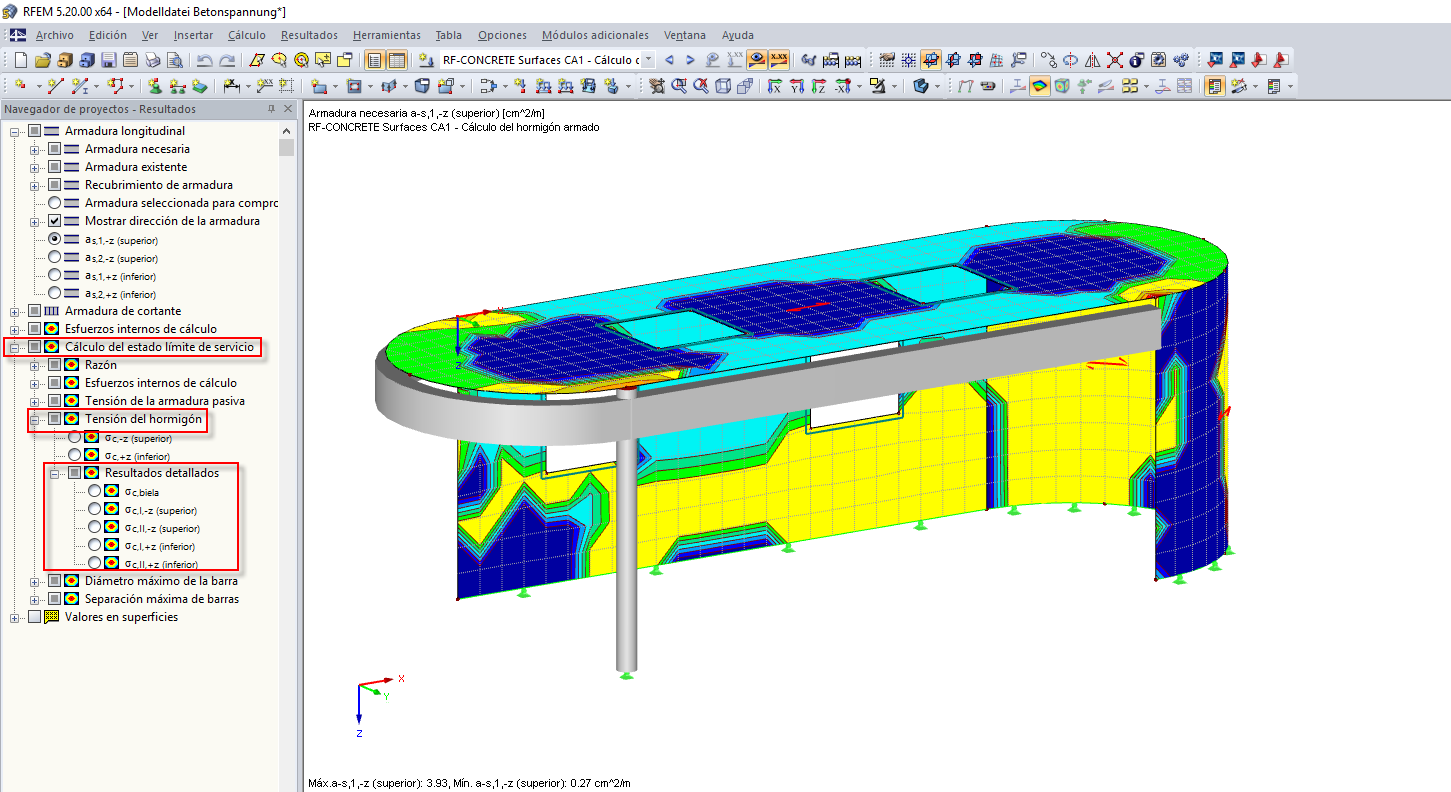
Task: Click the red X delete icon
Action: (1114, 60)
